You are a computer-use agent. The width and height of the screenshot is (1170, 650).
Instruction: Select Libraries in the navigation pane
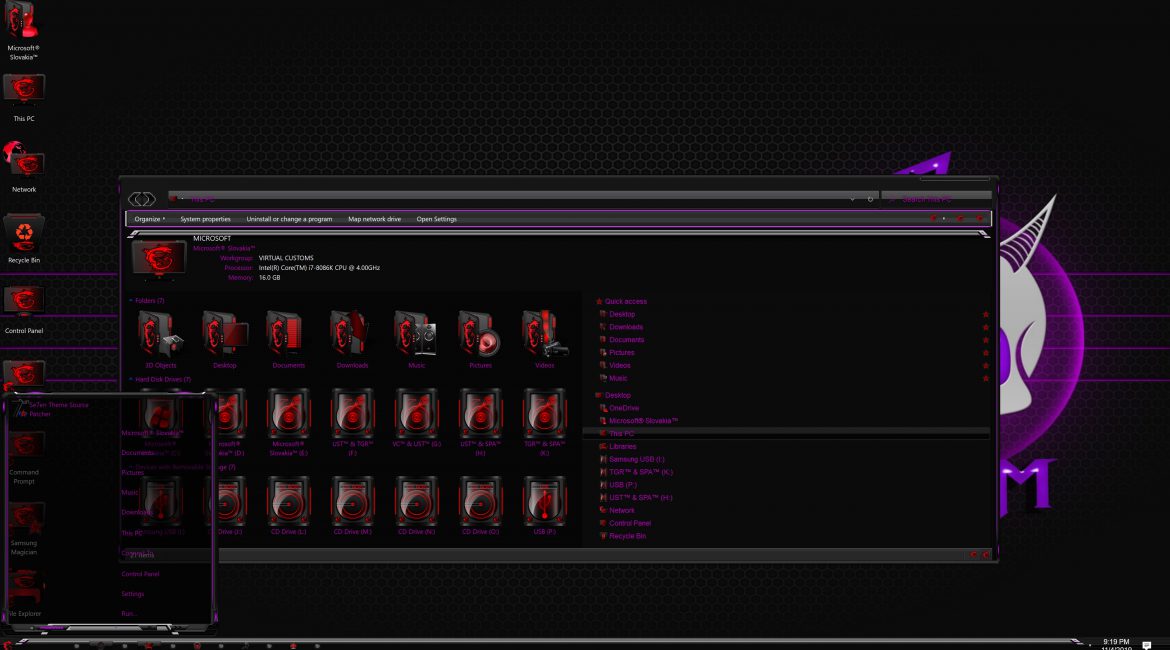622,446
